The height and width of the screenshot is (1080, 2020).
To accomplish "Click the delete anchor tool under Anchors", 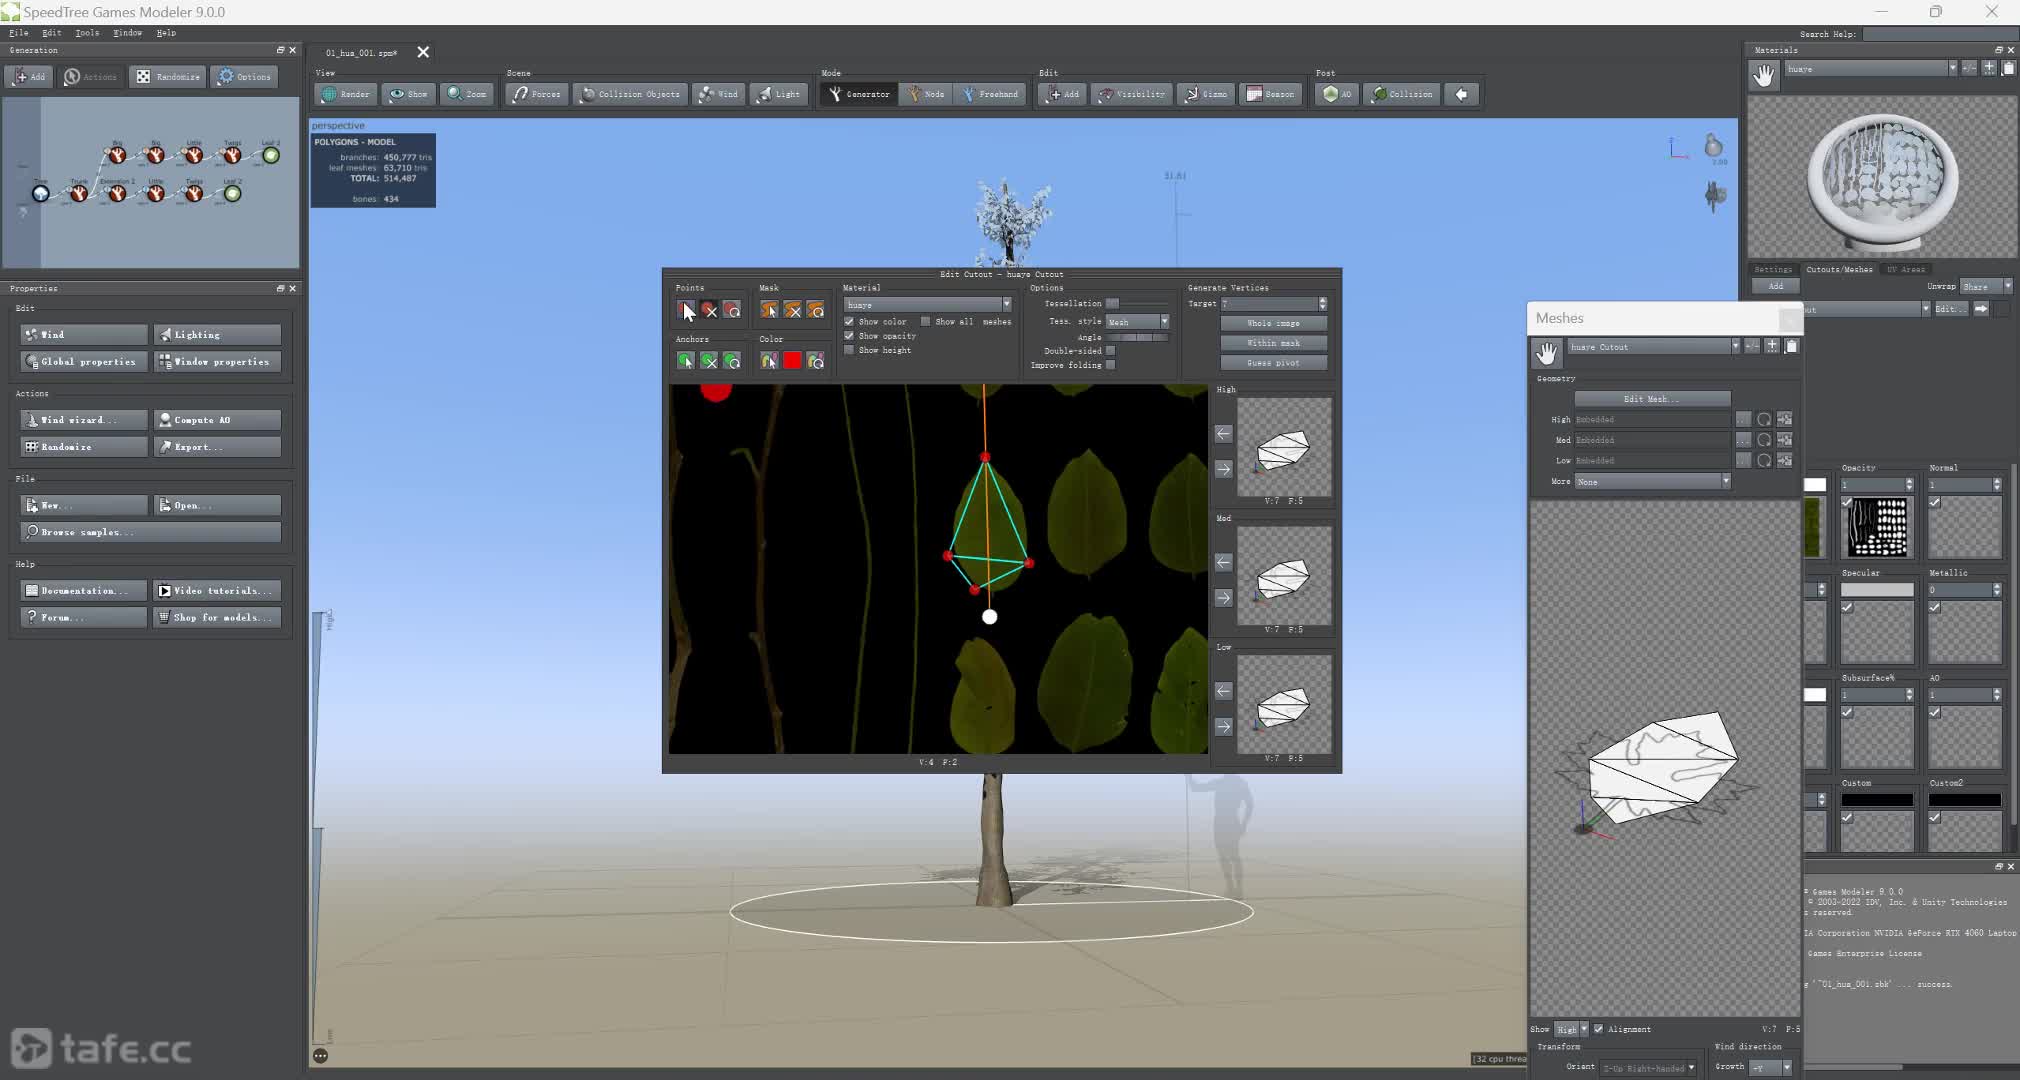I will pyautogui.click(x=709, y=360).
